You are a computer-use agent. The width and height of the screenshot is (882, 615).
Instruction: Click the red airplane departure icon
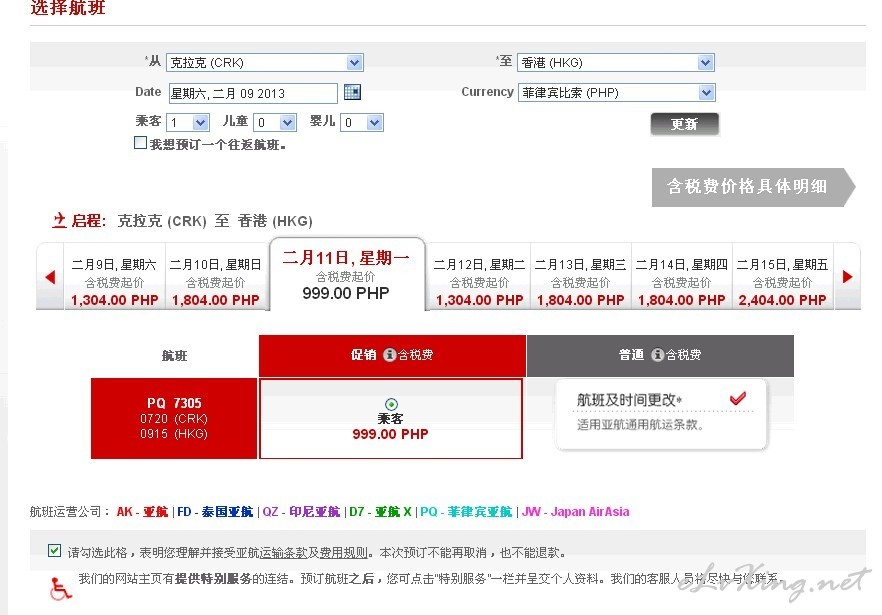point(59,220)
